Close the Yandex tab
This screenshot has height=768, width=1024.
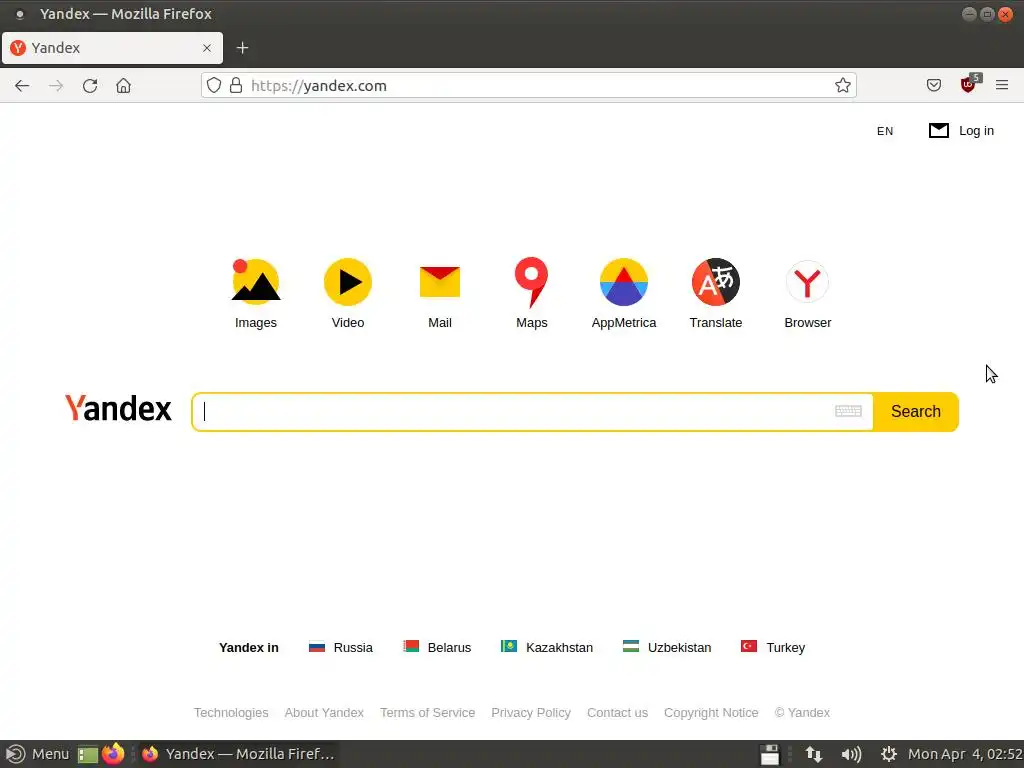coord(207,48)
